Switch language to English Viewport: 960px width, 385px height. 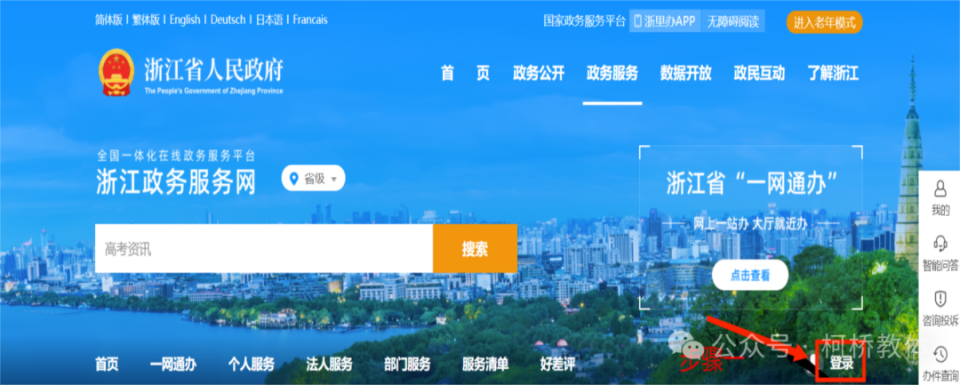click(185, 20)
